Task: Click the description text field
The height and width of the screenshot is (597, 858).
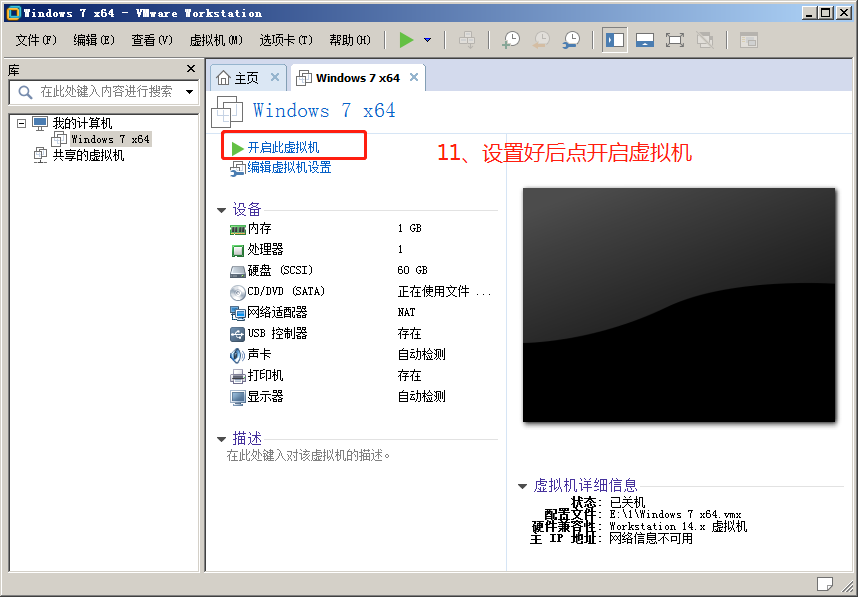Action: pos(309,456)
